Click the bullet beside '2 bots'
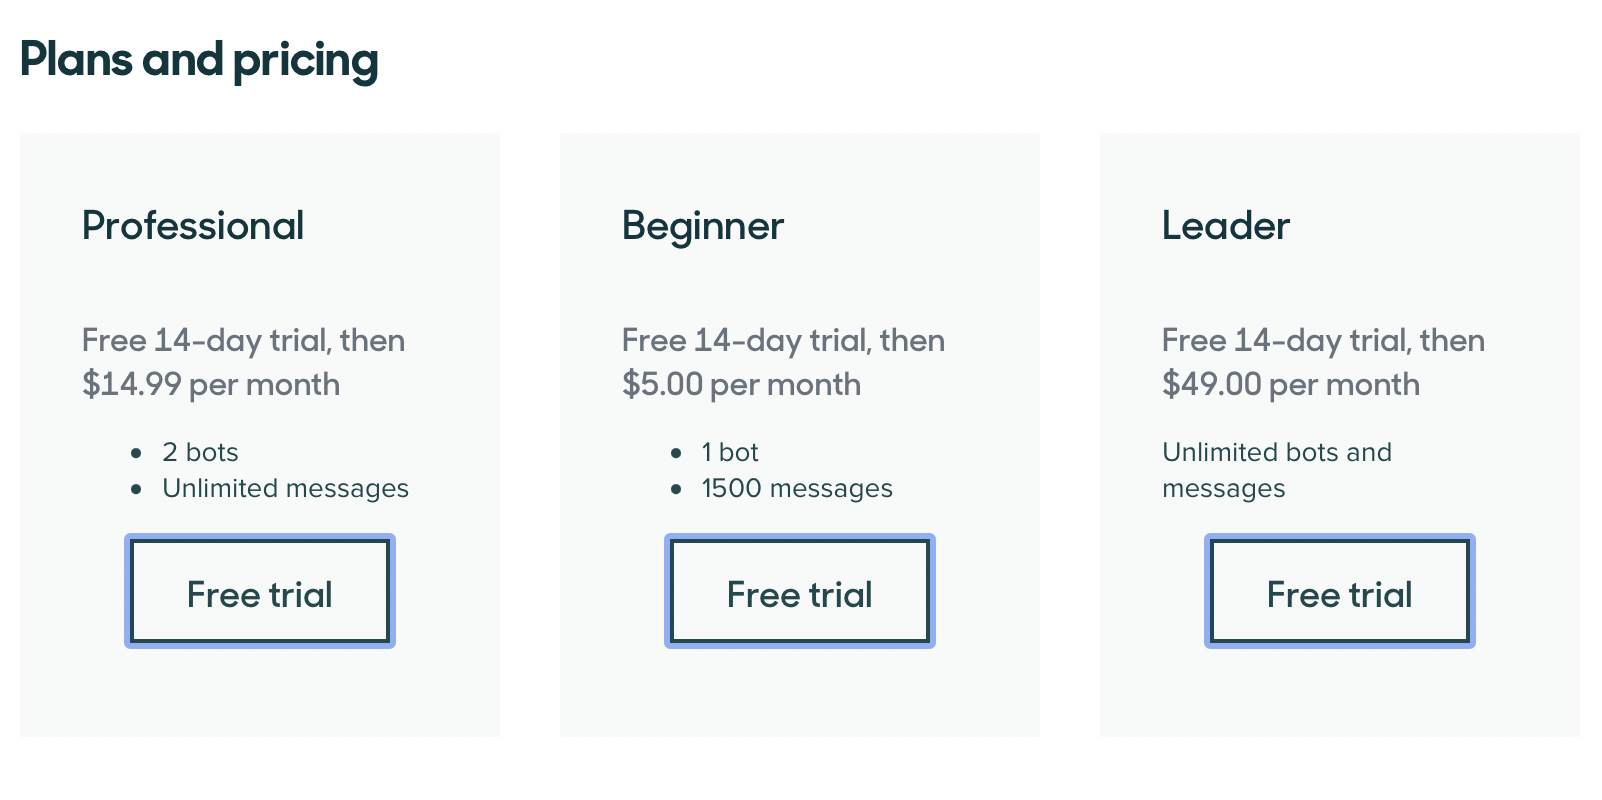 tap(136, 453)
